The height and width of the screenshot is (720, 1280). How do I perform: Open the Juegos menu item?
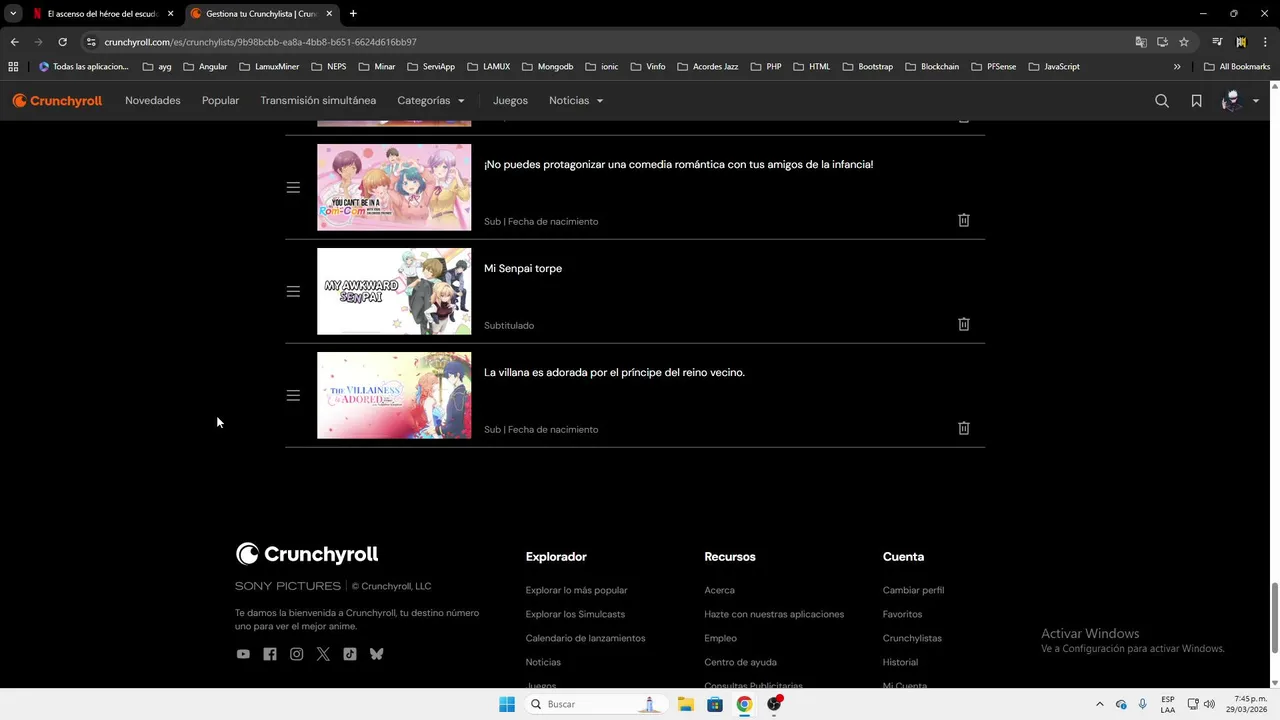tap(510, 101)
